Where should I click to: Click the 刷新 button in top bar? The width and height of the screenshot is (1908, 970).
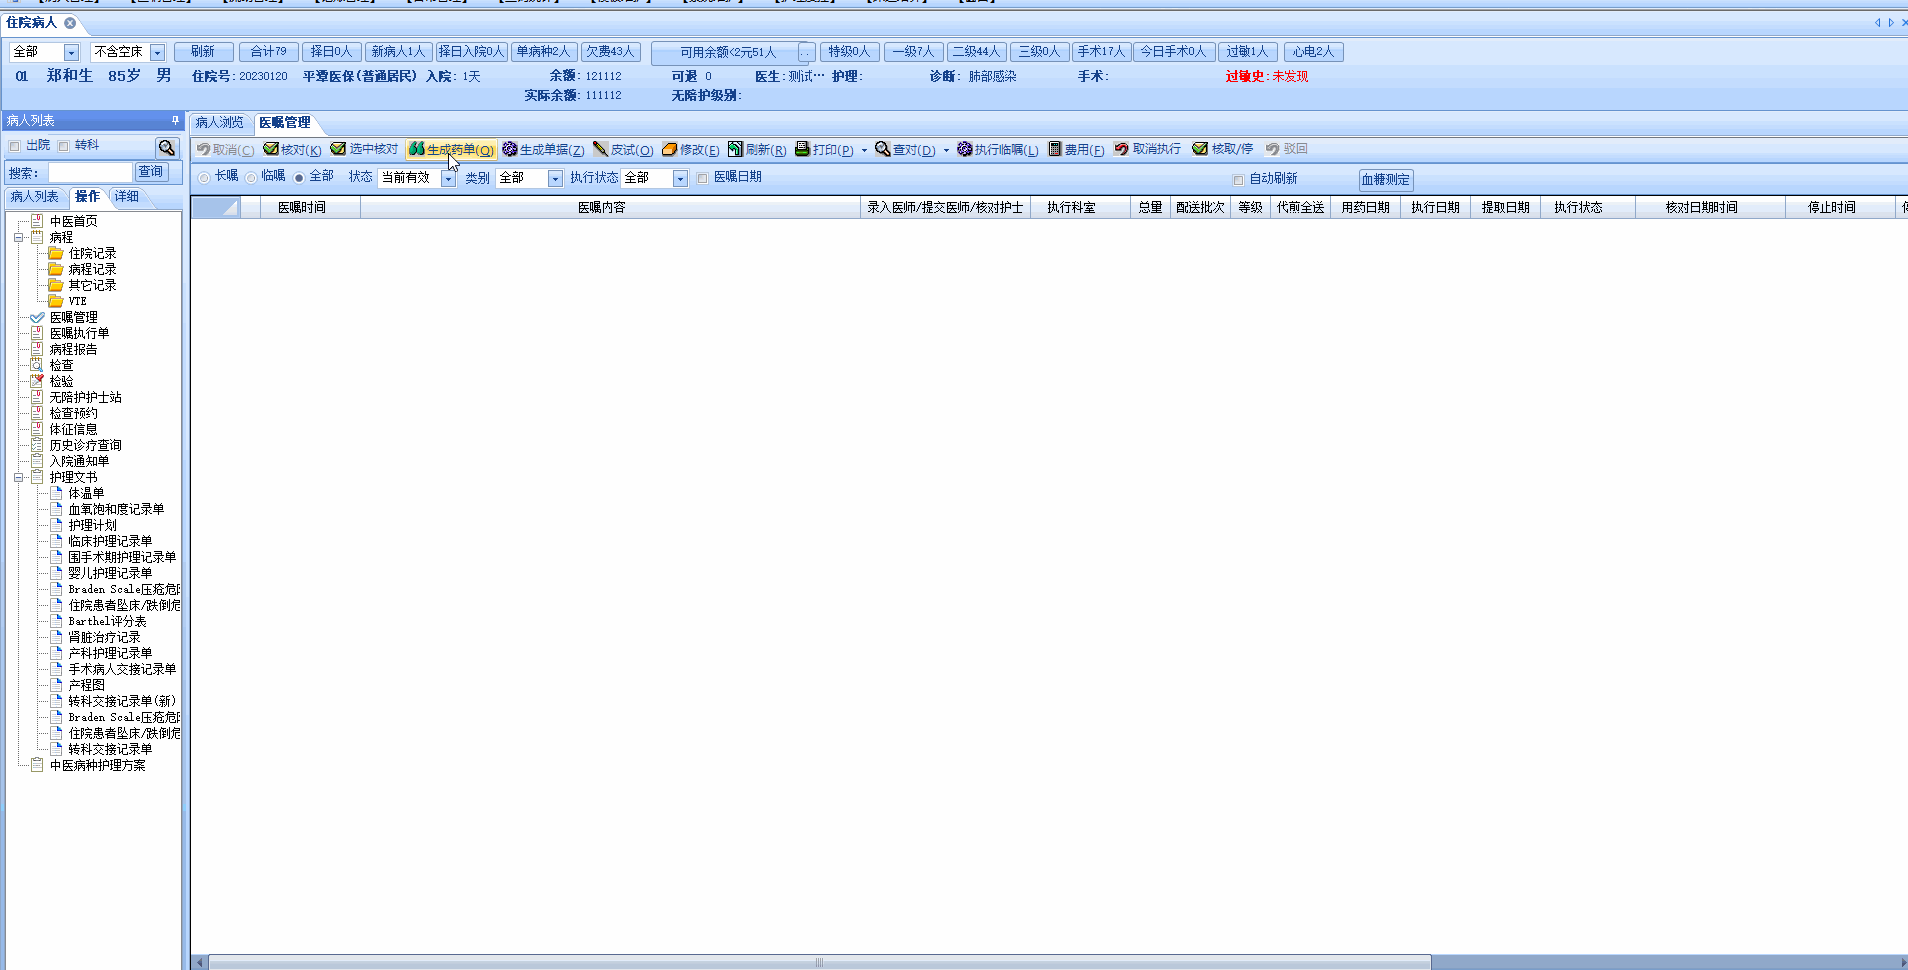click(x=203, y=52)
